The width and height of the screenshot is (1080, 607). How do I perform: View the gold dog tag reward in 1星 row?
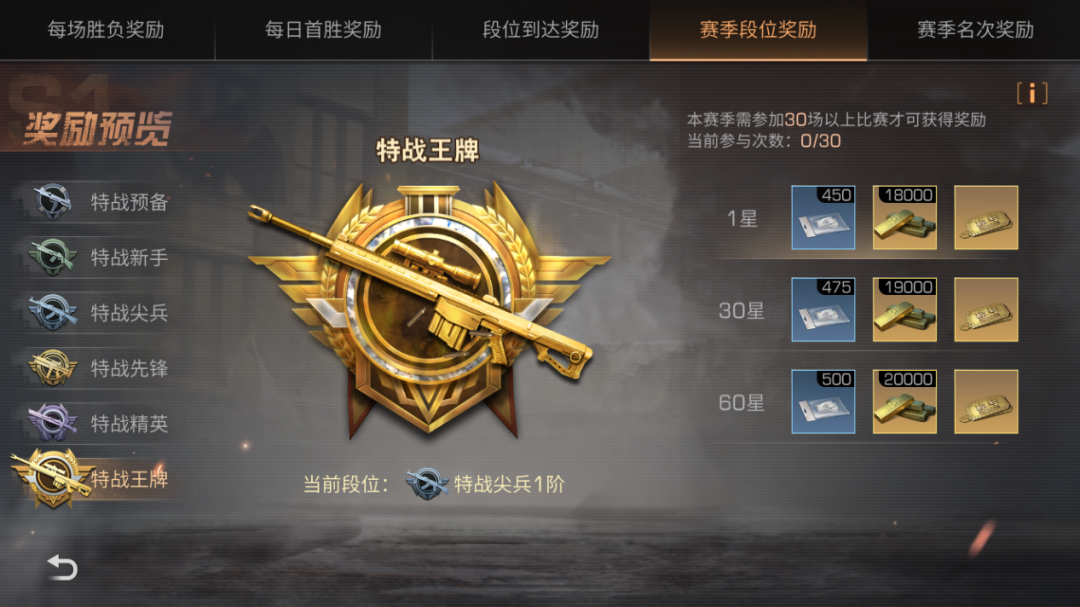tap(986, 218)
